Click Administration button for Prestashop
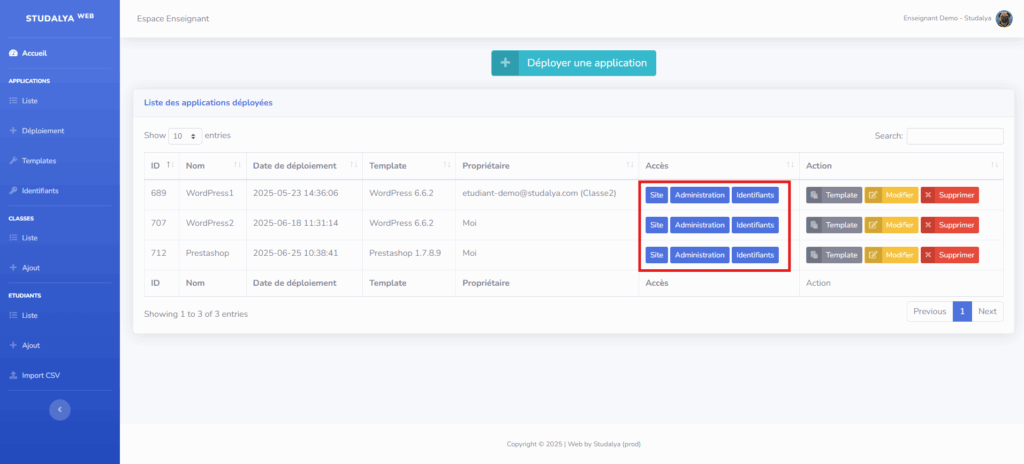Viewport: 1024px width, 464px height. [699, 255]
